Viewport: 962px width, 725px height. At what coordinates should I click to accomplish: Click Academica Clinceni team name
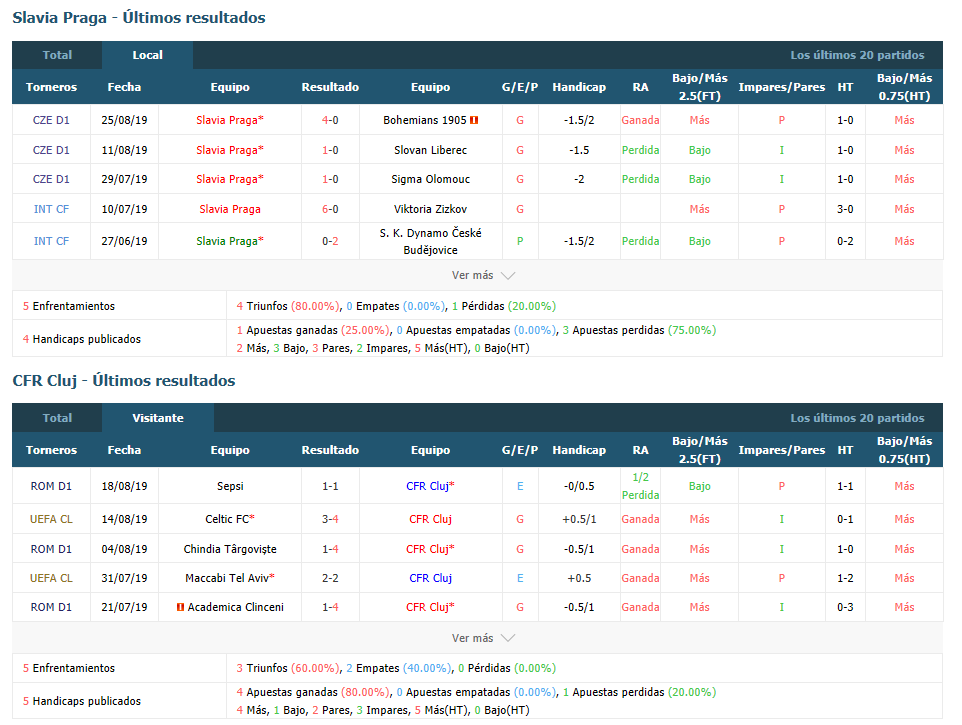236,607
